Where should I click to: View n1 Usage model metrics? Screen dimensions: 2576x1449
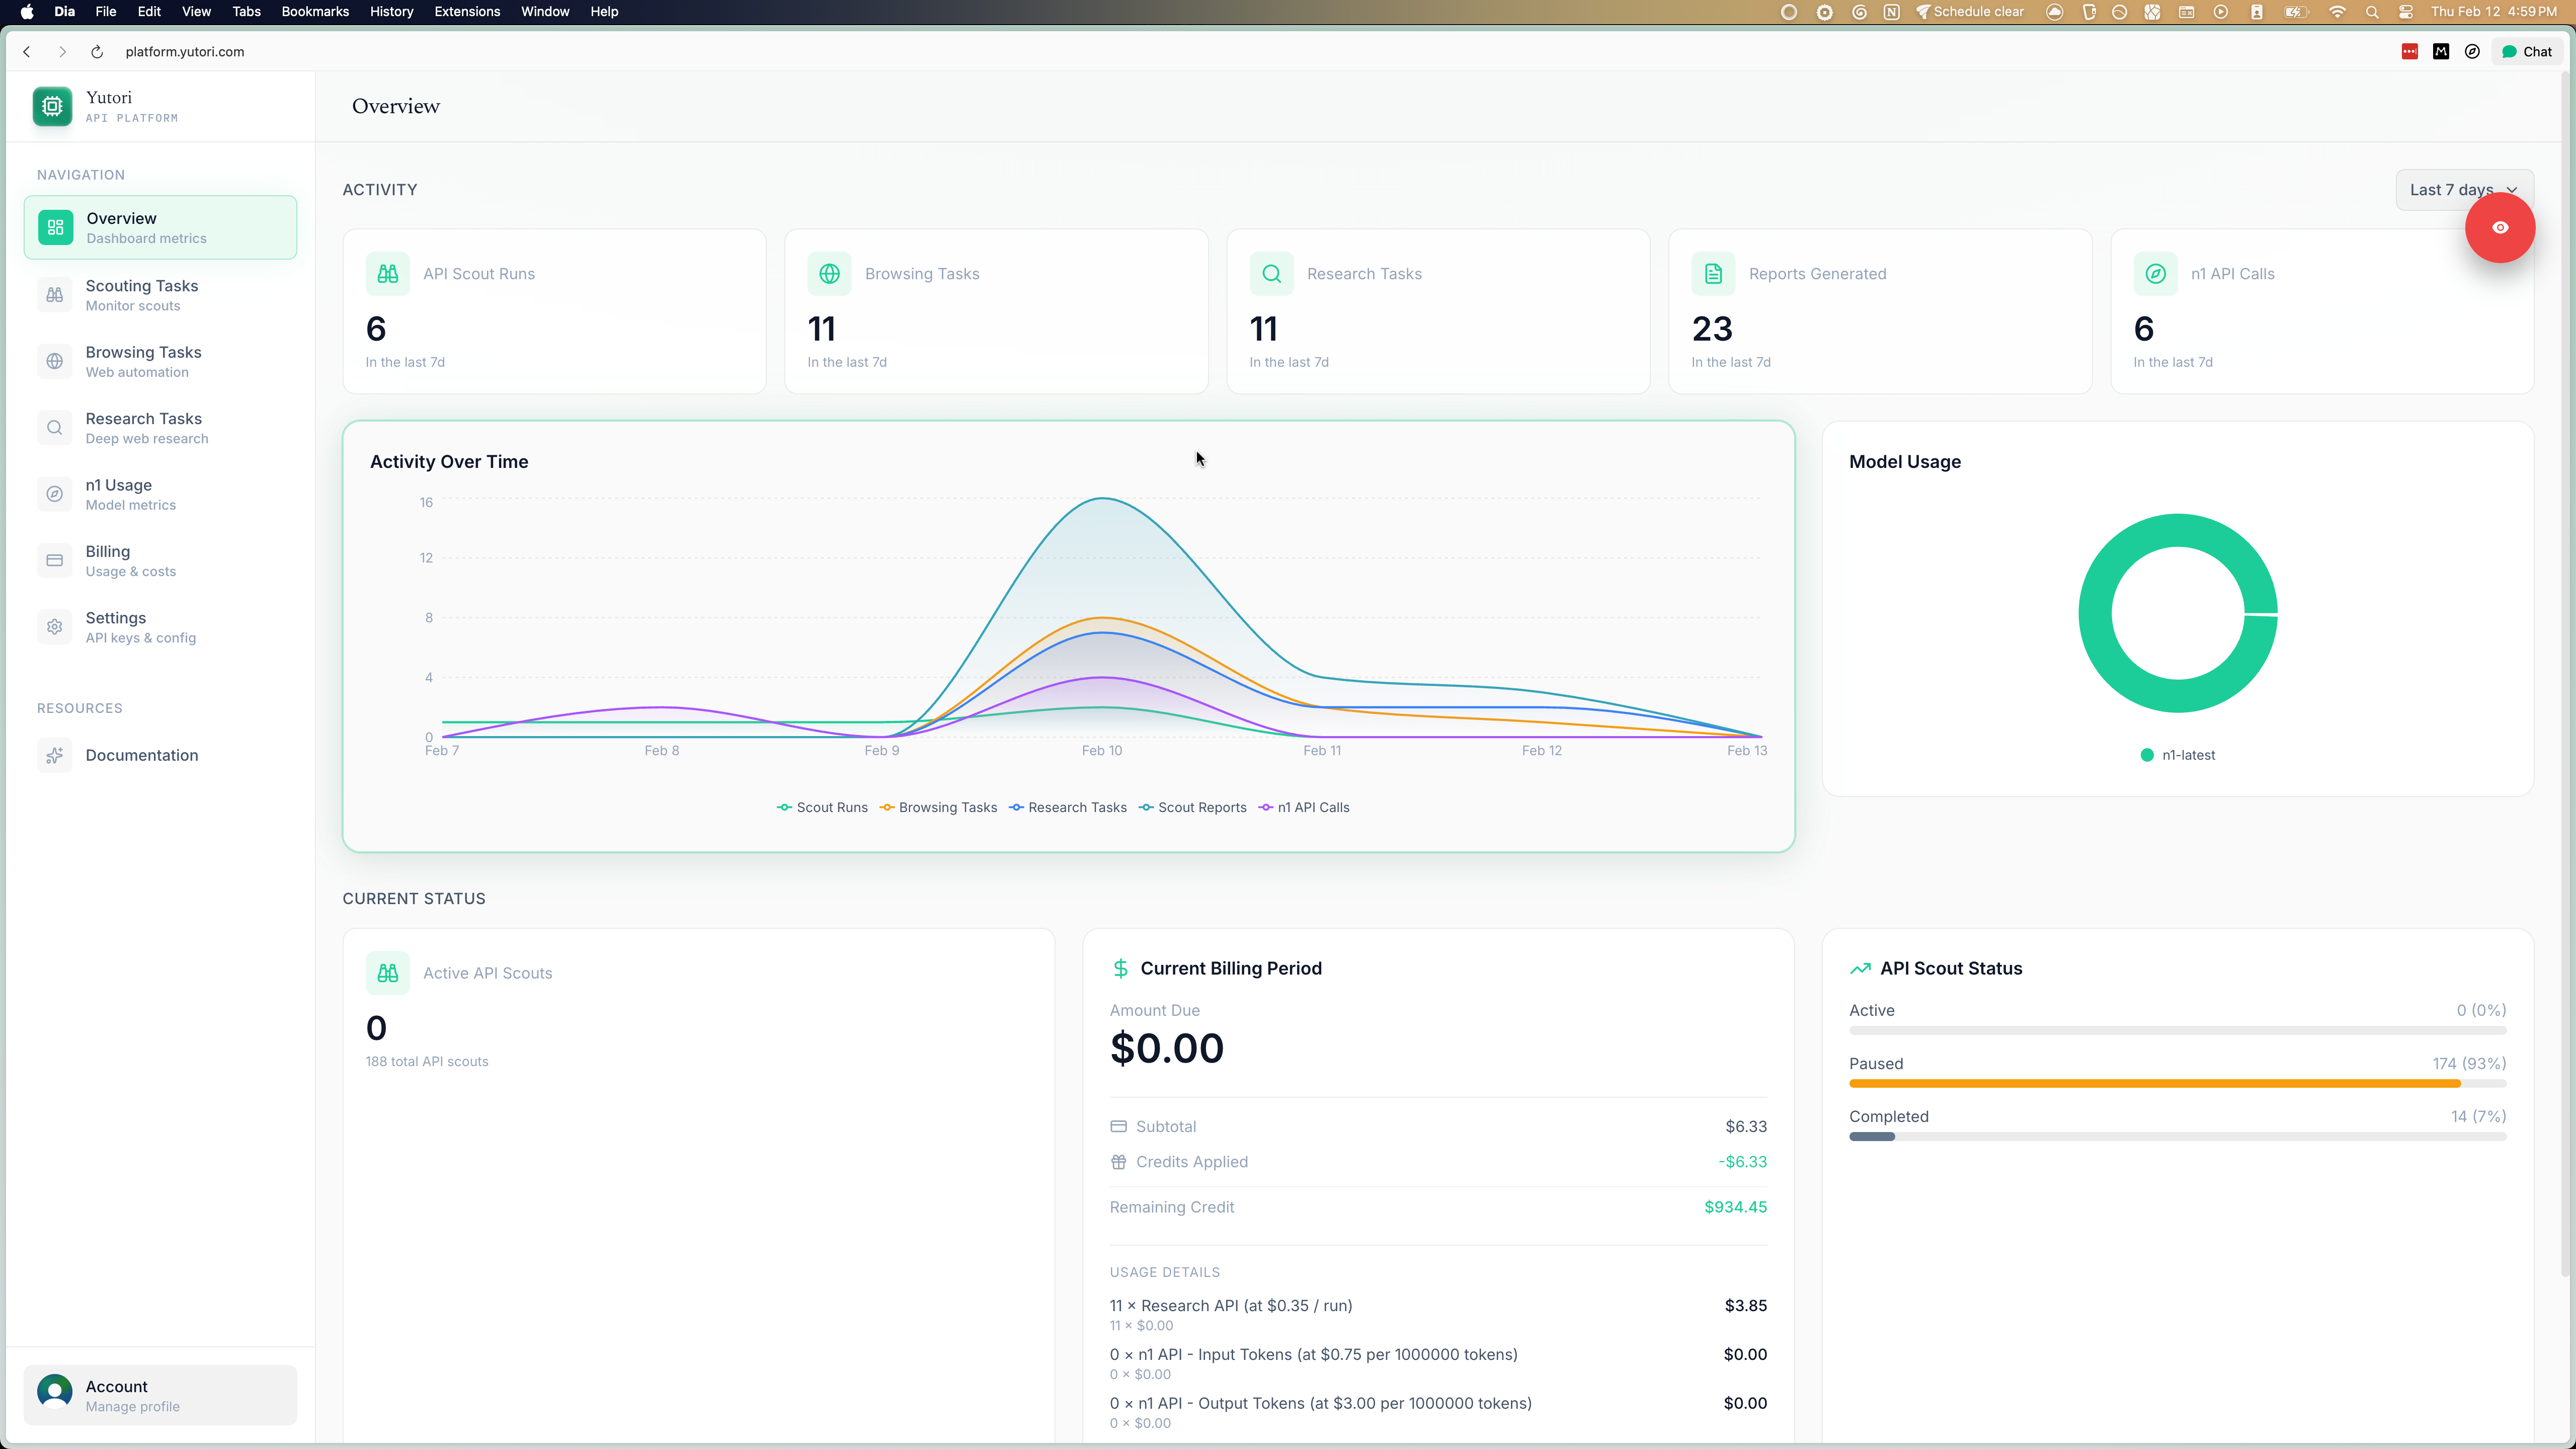[x=159, y=494]
